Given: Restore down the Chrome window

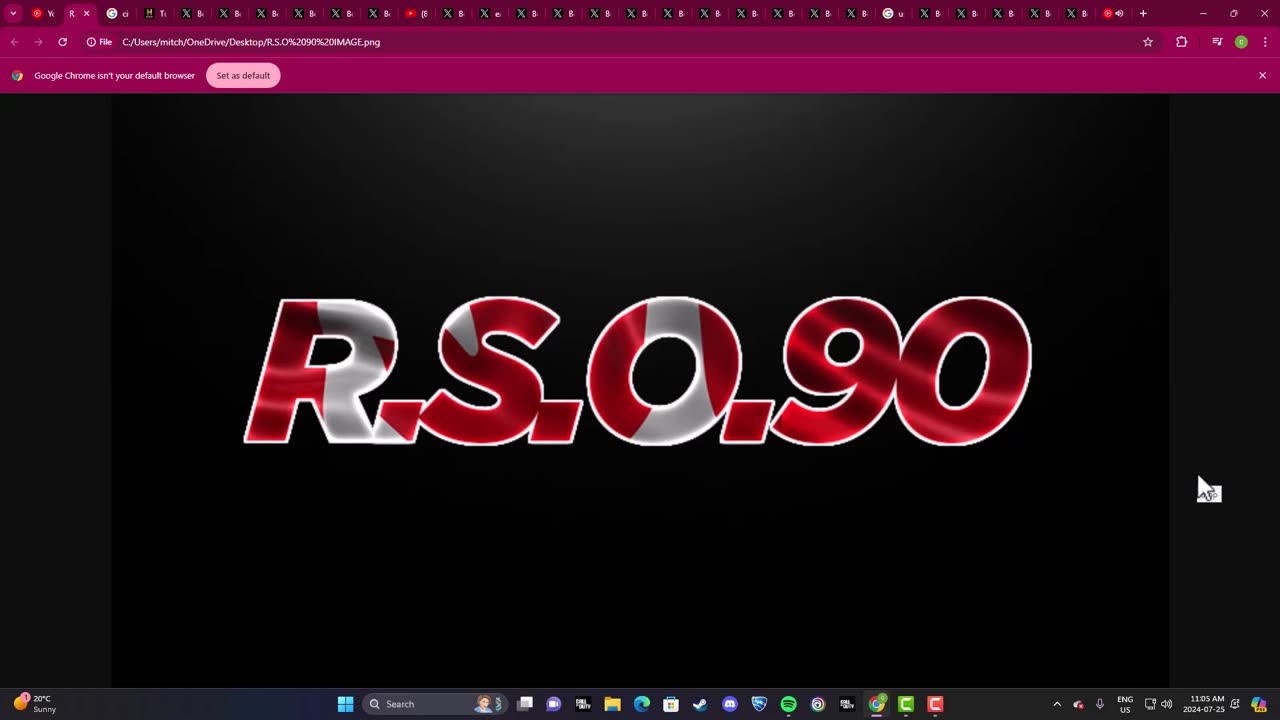Looking at the screenshot, I should click(x=1234, y=13).
